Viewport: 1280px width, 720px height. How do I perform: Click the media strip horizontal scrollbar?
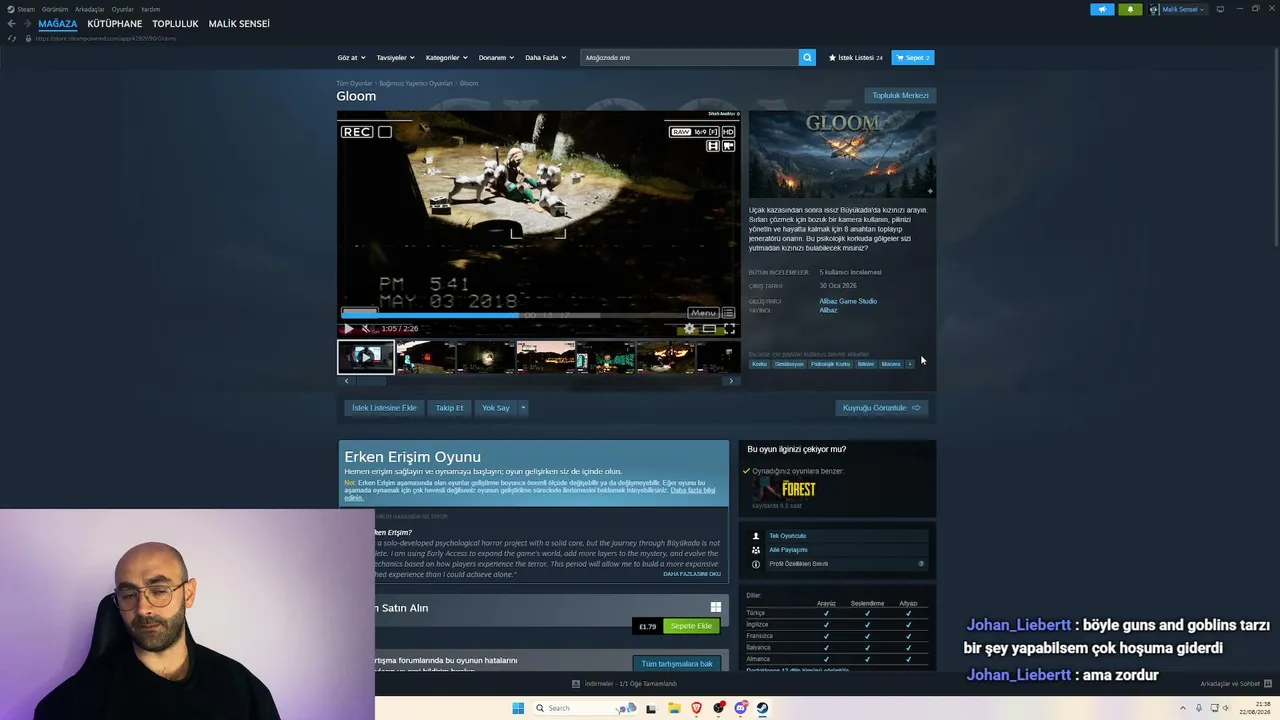(x=539, y=381)
